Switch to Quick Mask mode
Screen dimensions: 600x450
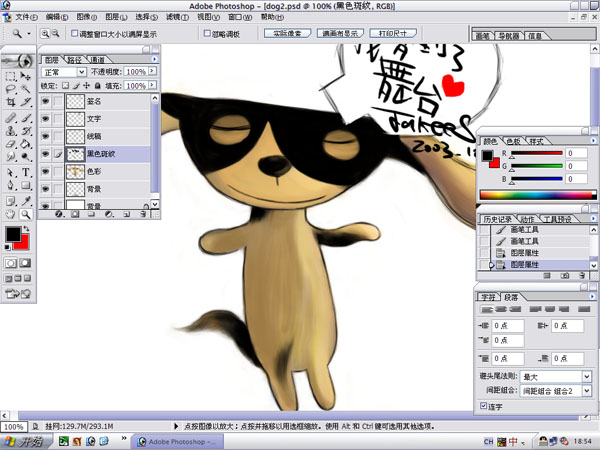click(25, 263)
